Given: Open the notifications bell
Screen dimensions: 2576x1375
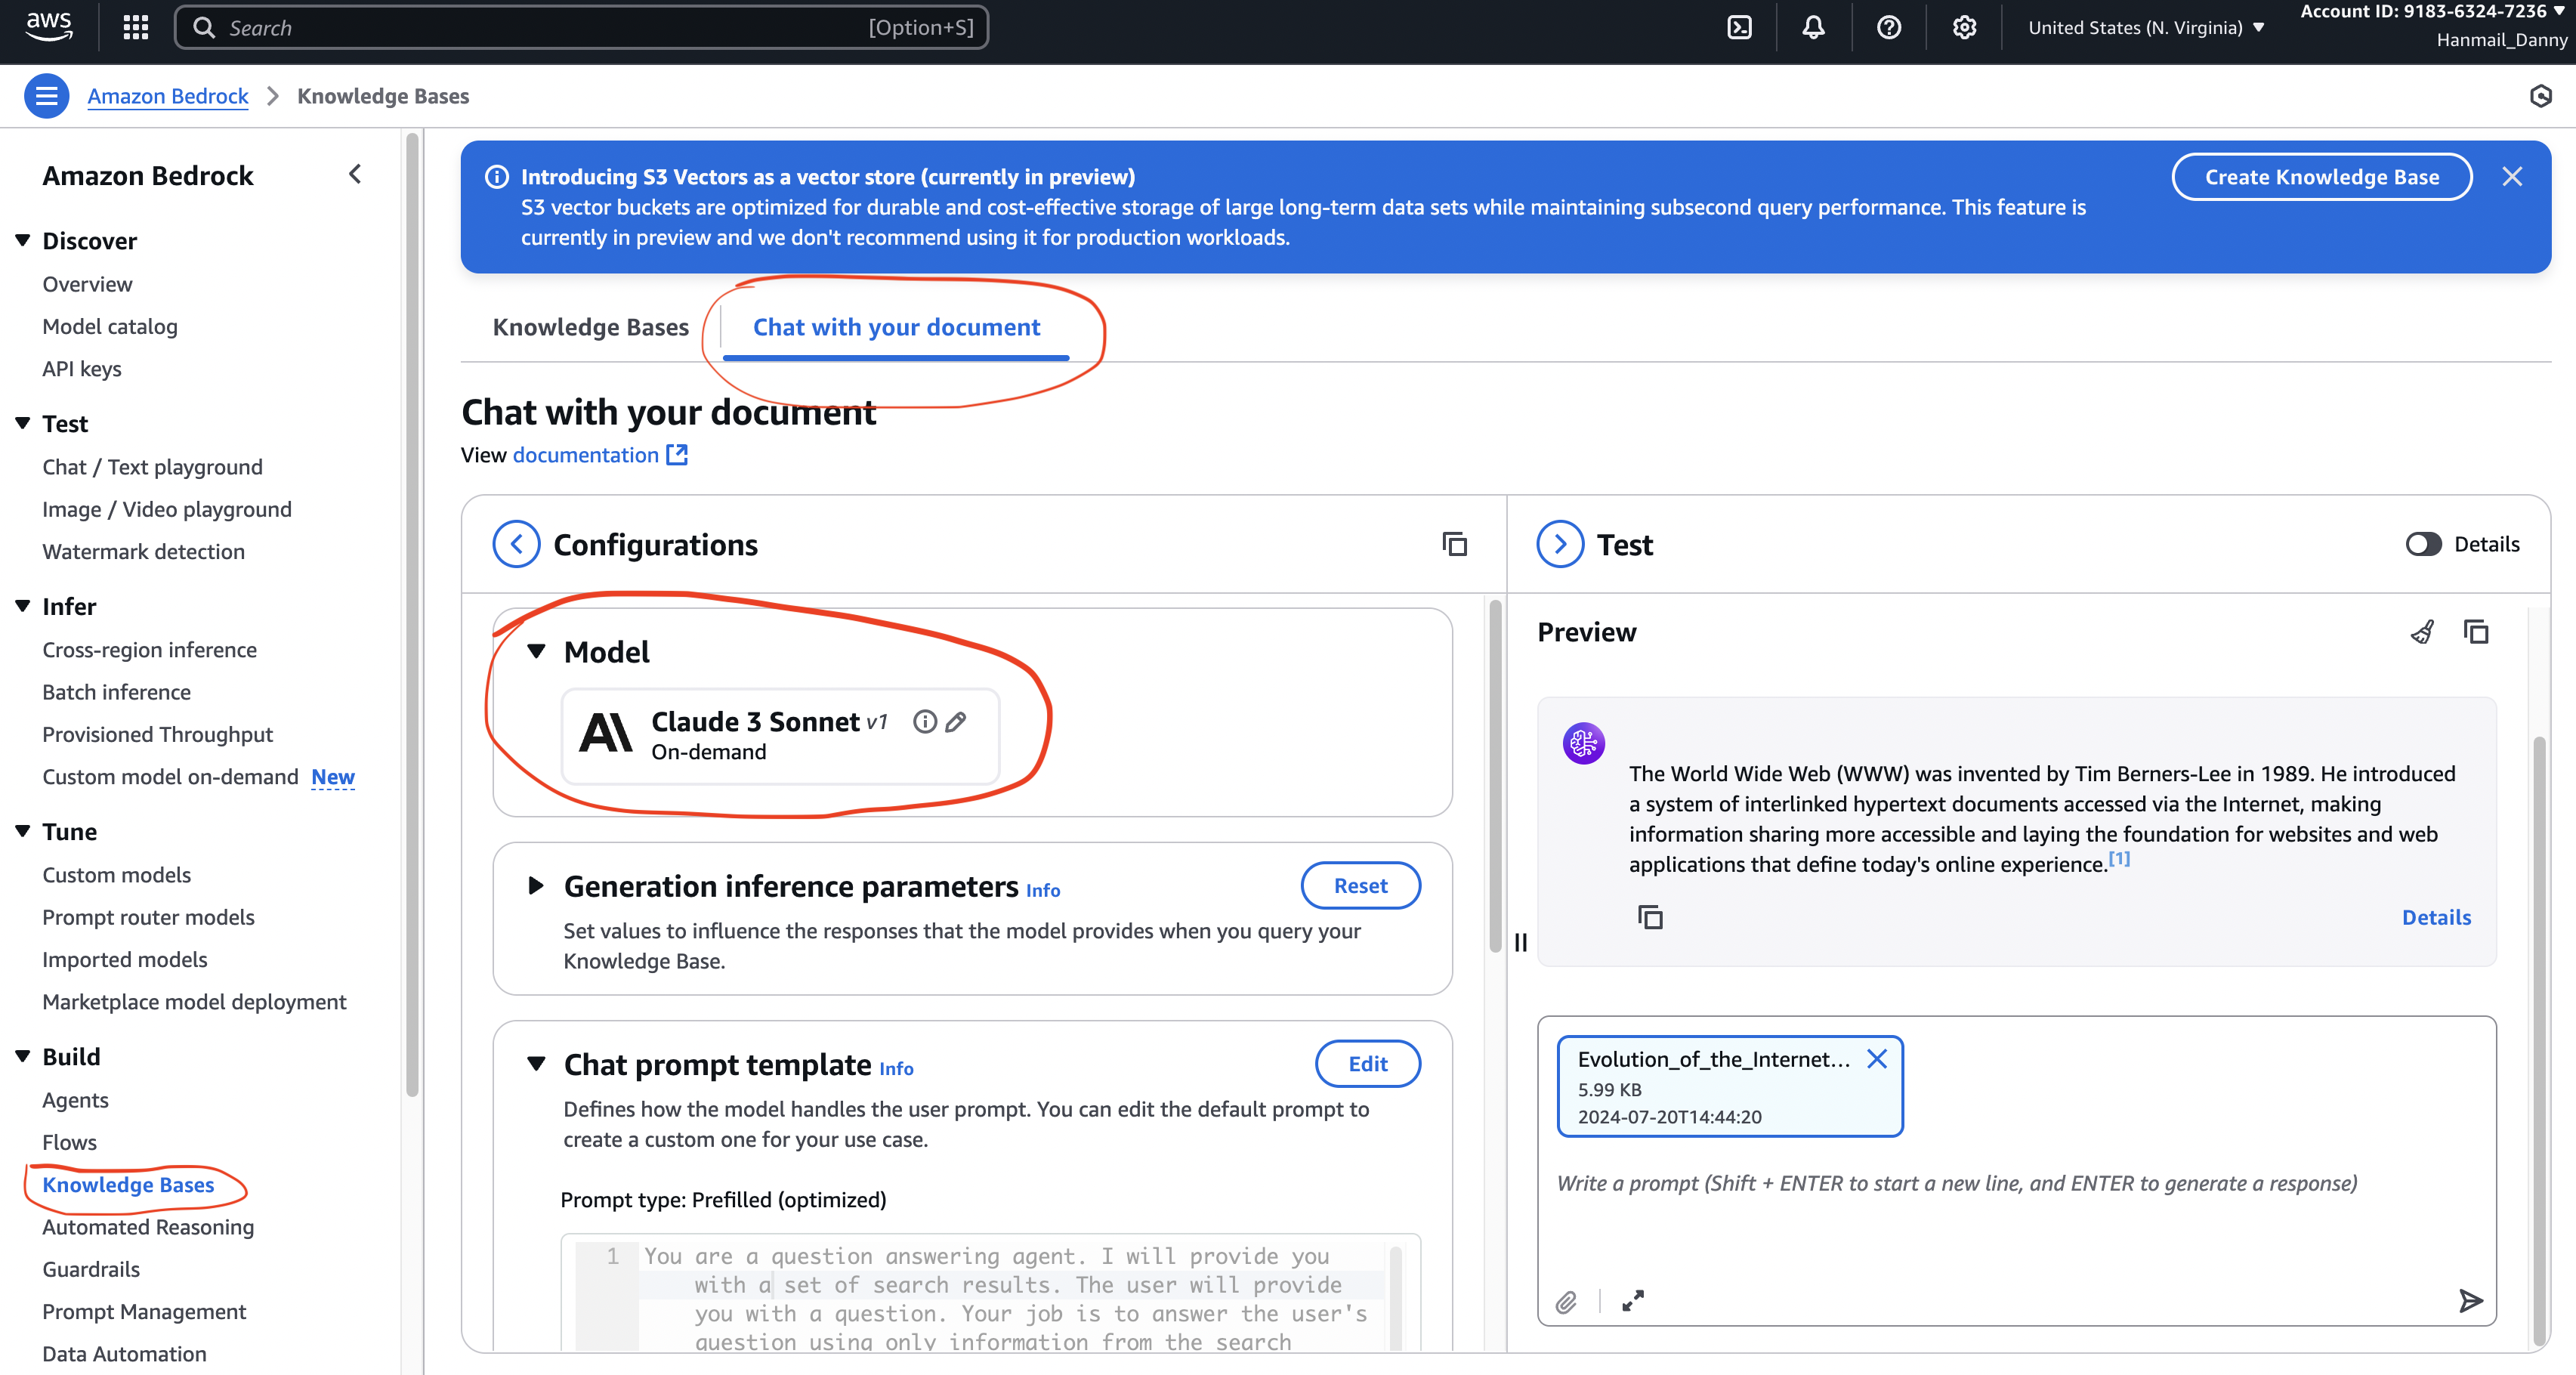Looking at the screenshot, I should pyautogui.click(x=1813, y=27).
